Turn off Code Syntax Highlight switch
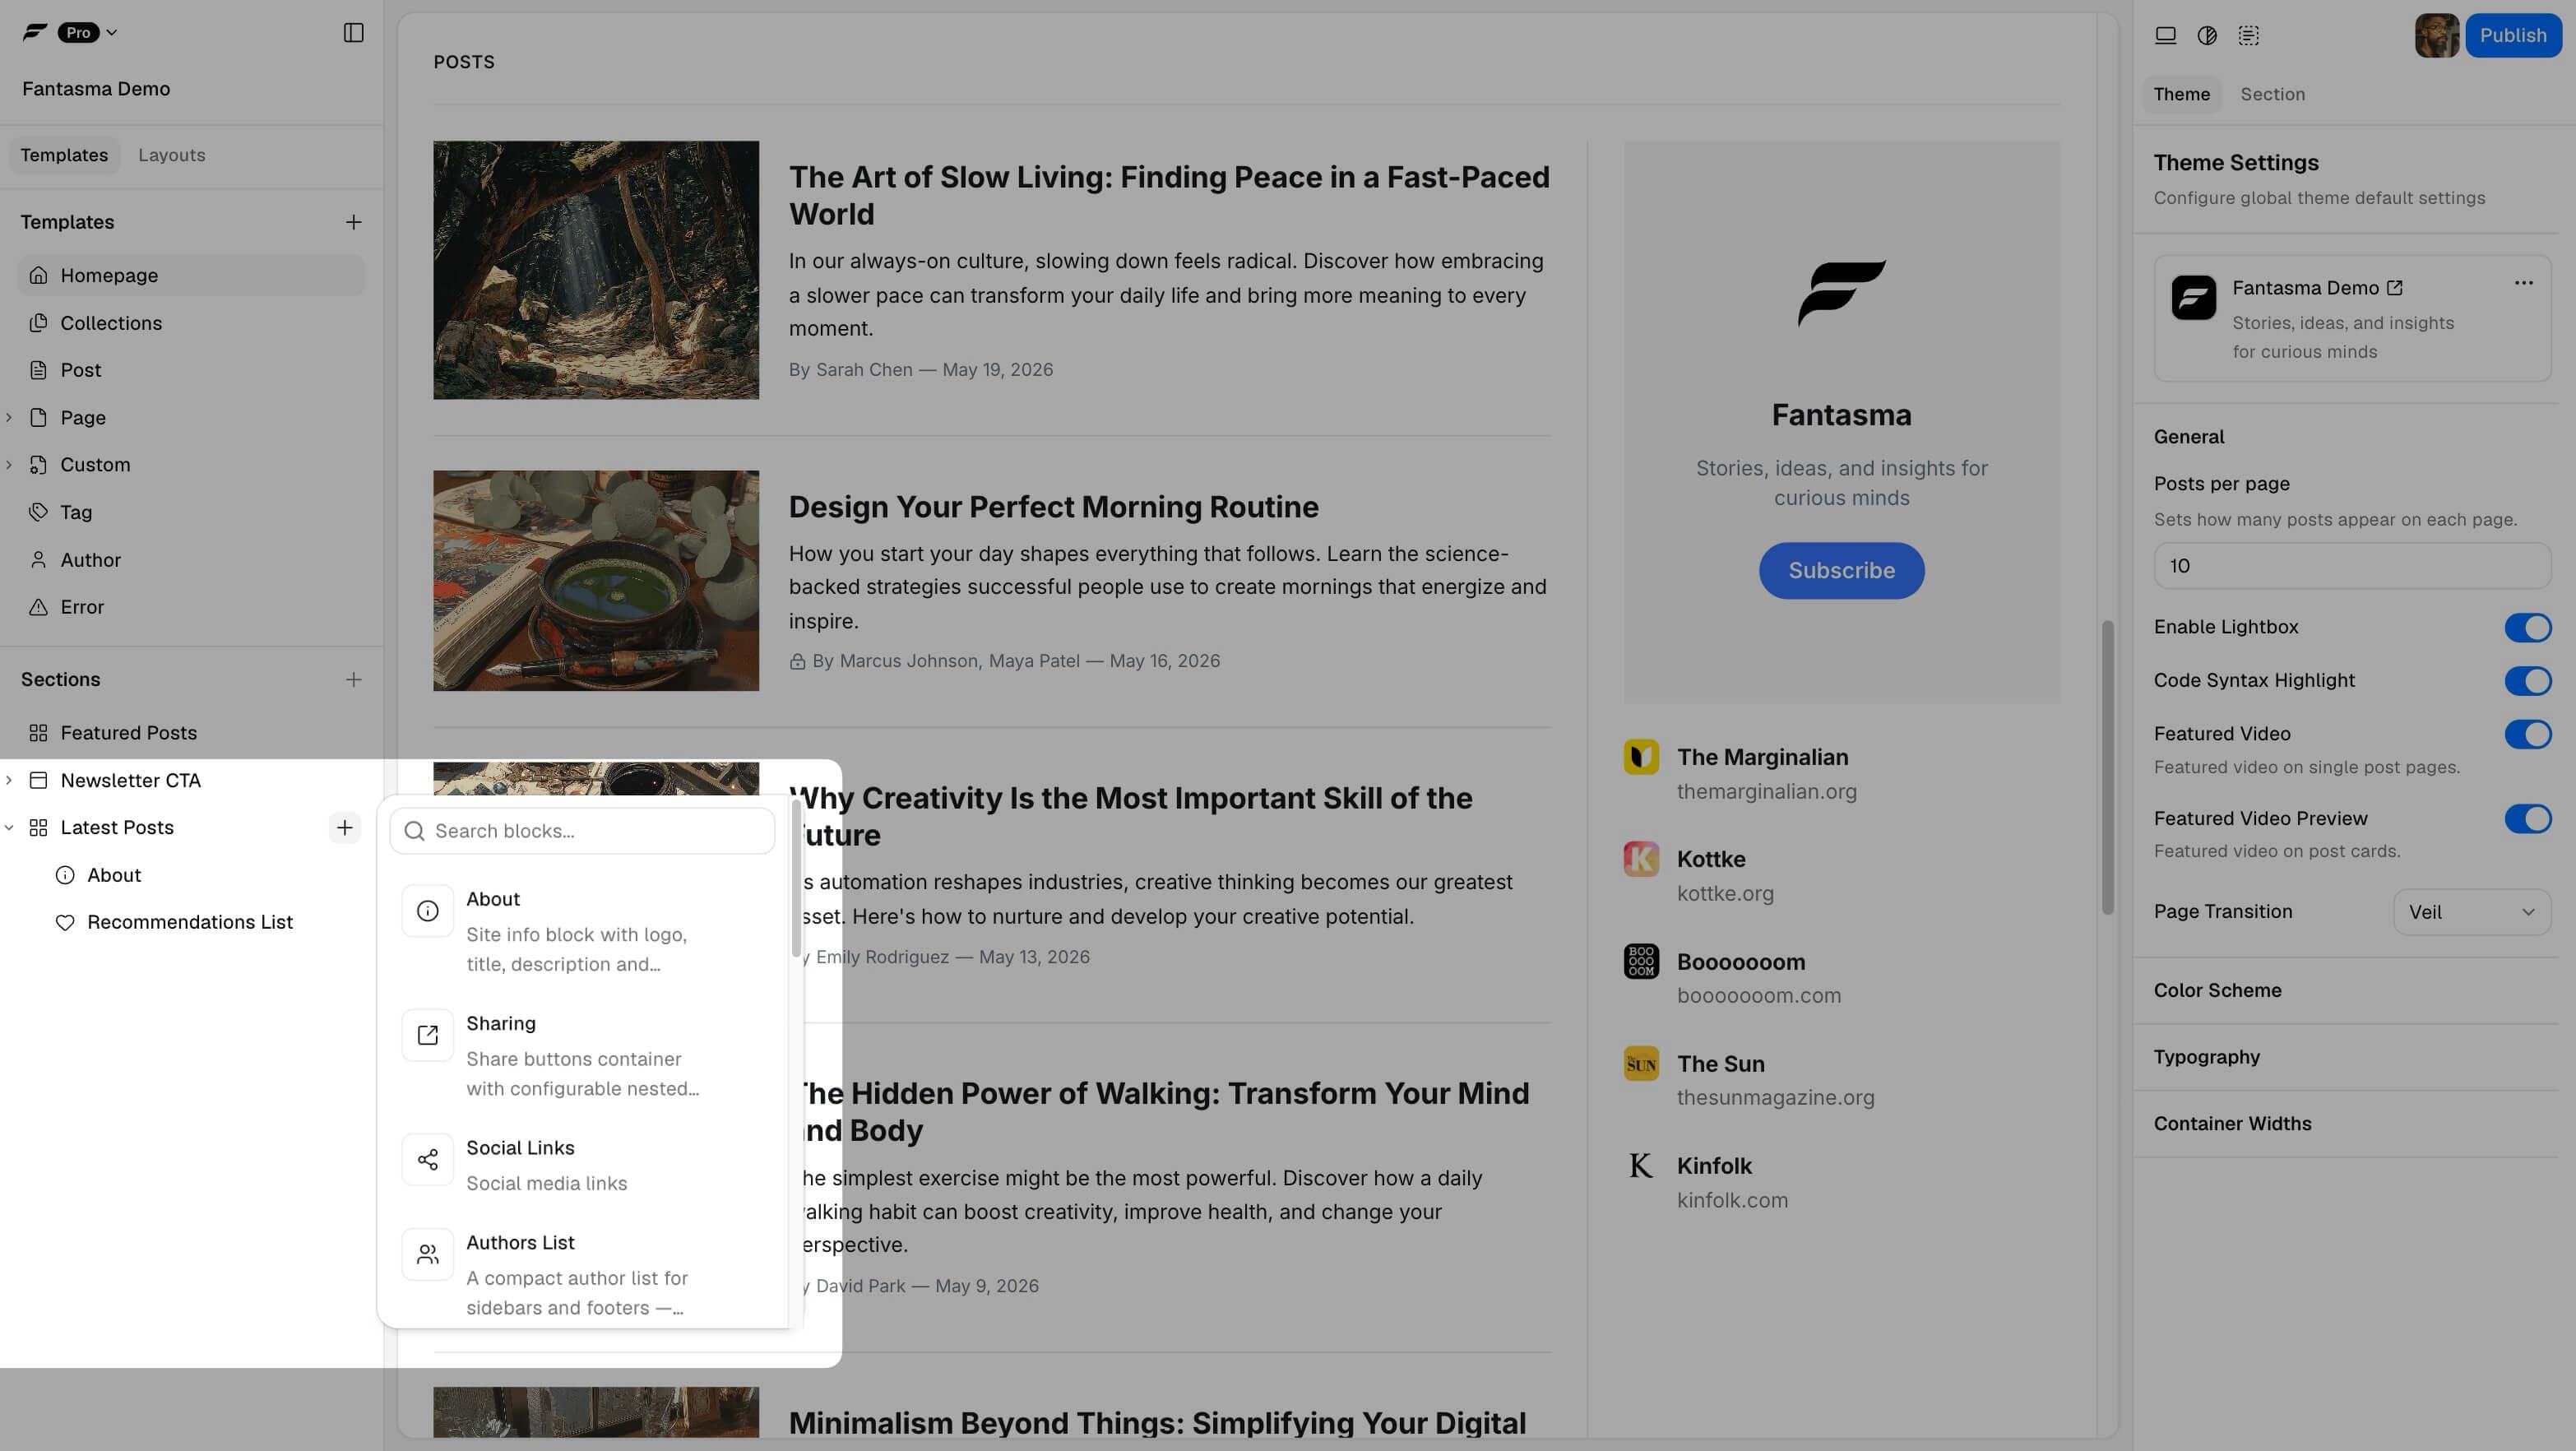The width and height of the screenshot is (2576, 1451). [x=2528, y=681]
